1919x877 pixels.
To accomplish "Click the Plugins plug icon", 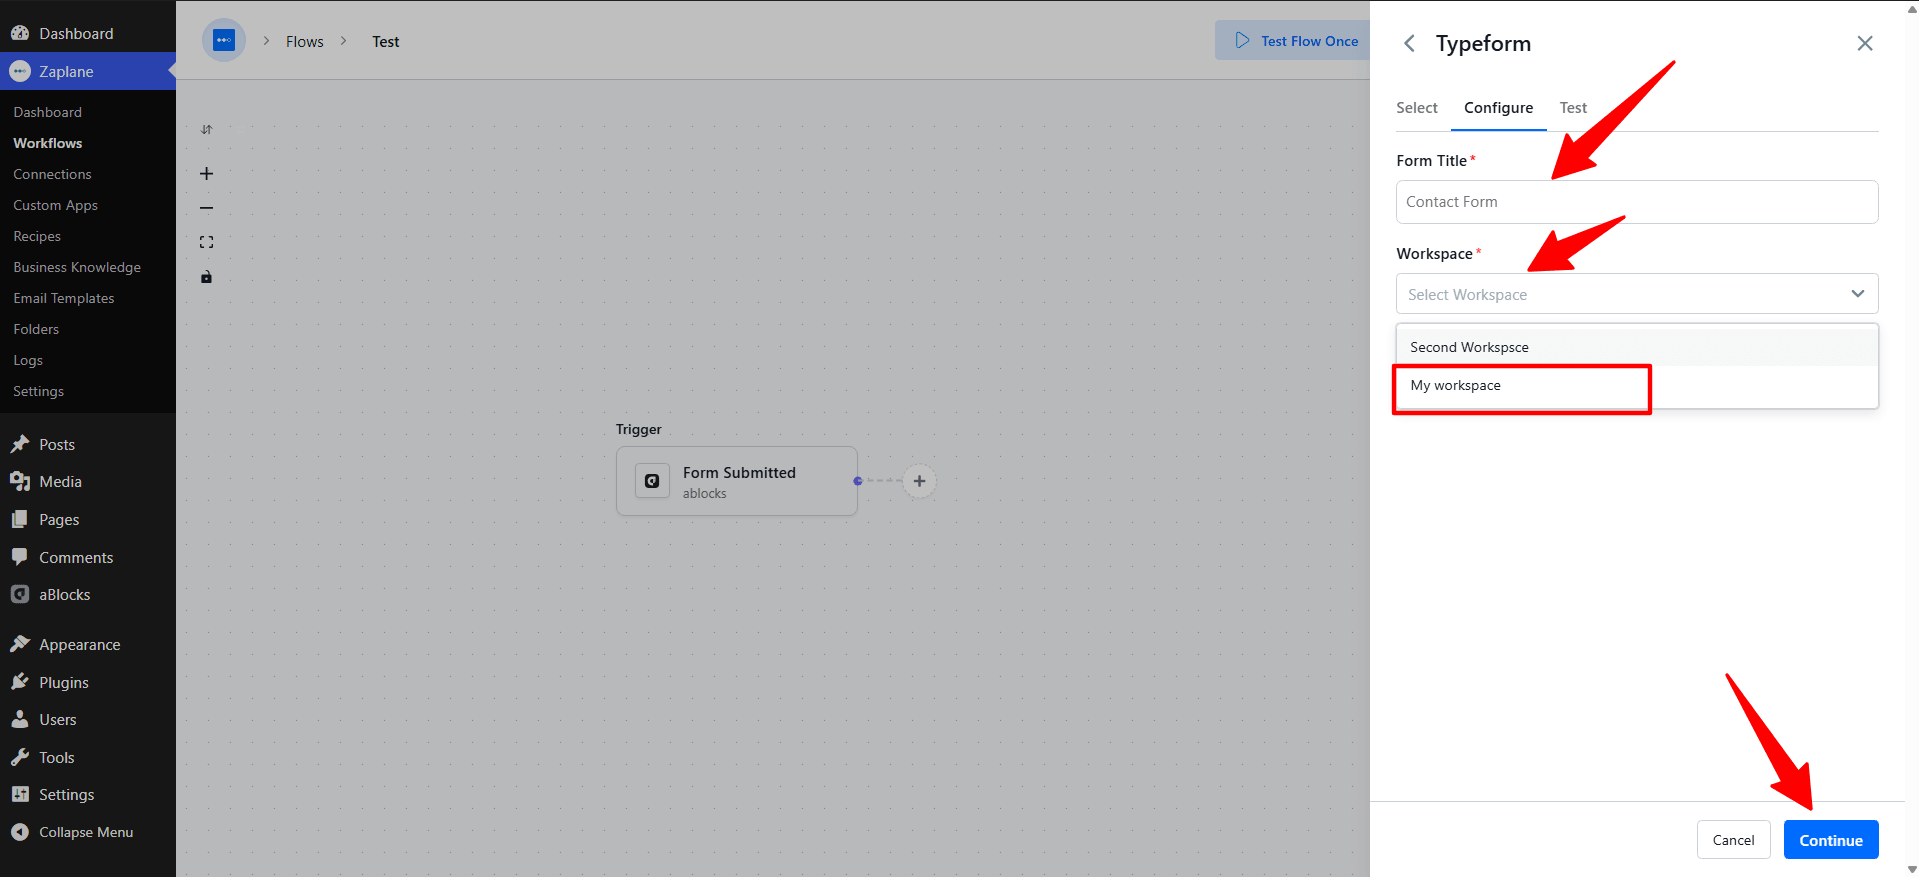I will pos(20,682).
